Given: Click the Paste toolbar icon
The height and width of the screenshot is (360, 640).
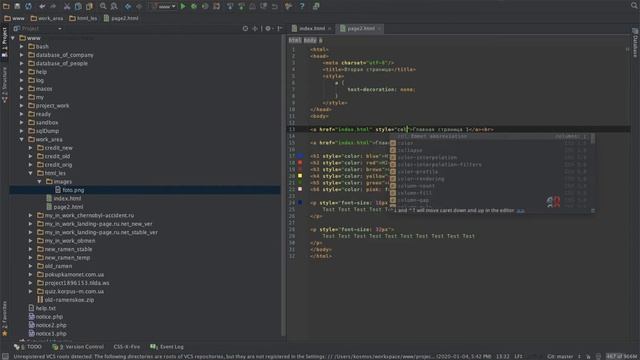Looking at the screenshot, I should [89, 6].
